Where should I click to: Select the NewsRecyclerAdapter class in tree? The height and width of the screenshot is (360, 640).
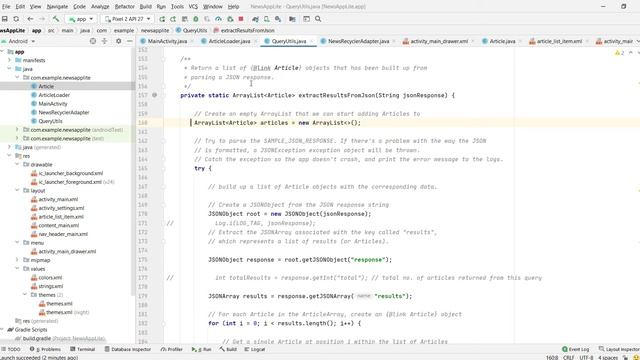point(64,112)
